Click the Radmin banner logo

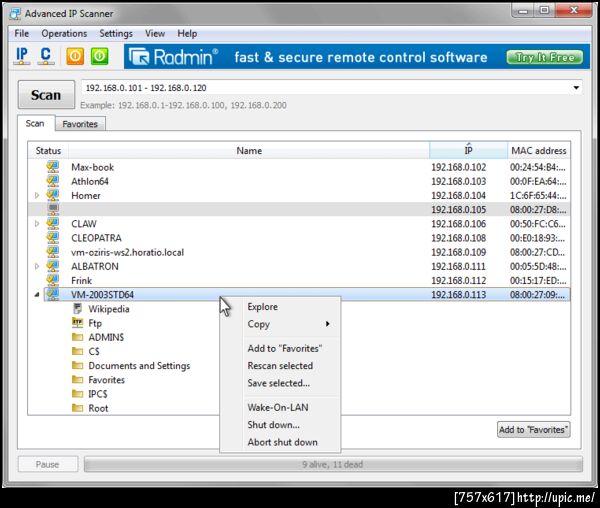(173, 57)
